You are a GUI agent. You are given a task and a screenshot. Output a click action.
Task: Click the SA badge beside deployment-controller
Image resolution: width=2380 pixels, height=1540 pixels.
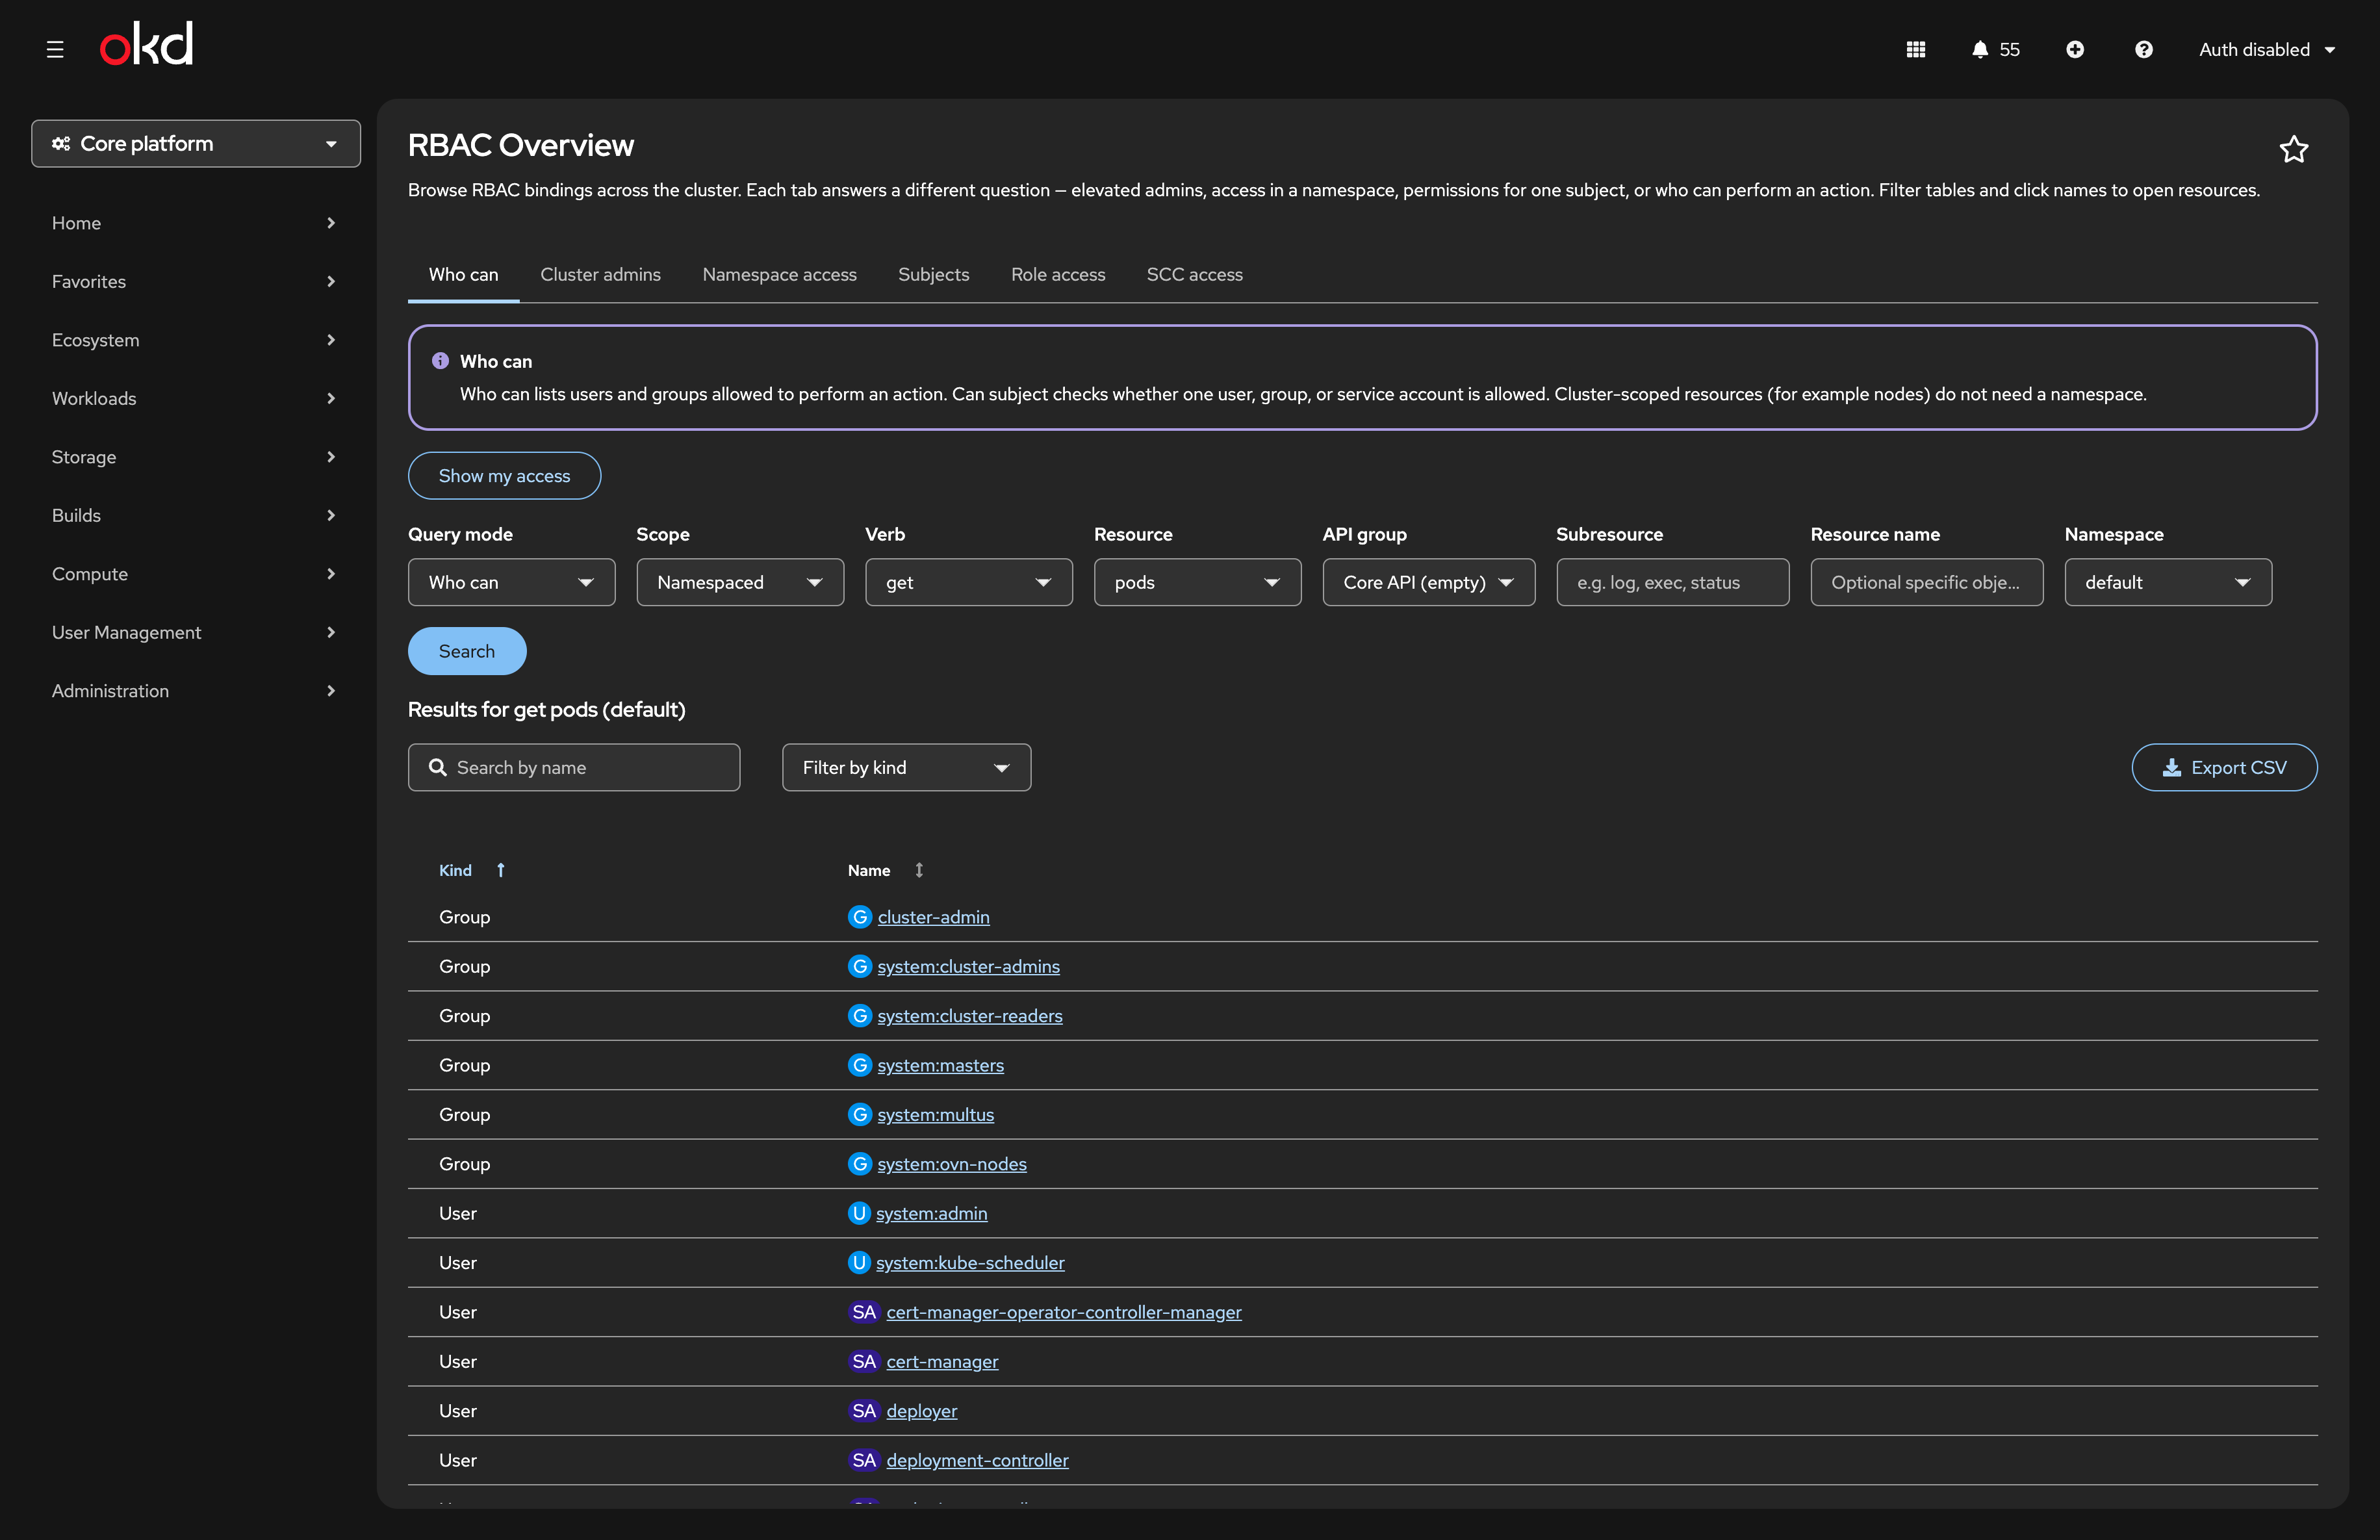tap(864, 1460)
